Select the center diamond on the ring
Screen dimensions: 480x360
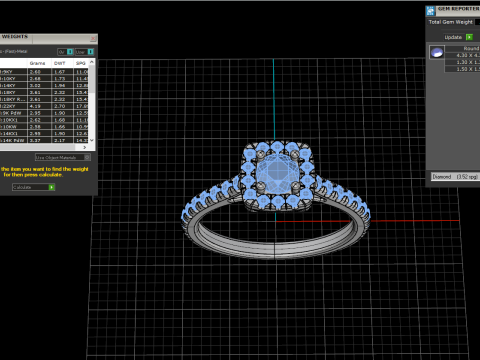(277, 172)
